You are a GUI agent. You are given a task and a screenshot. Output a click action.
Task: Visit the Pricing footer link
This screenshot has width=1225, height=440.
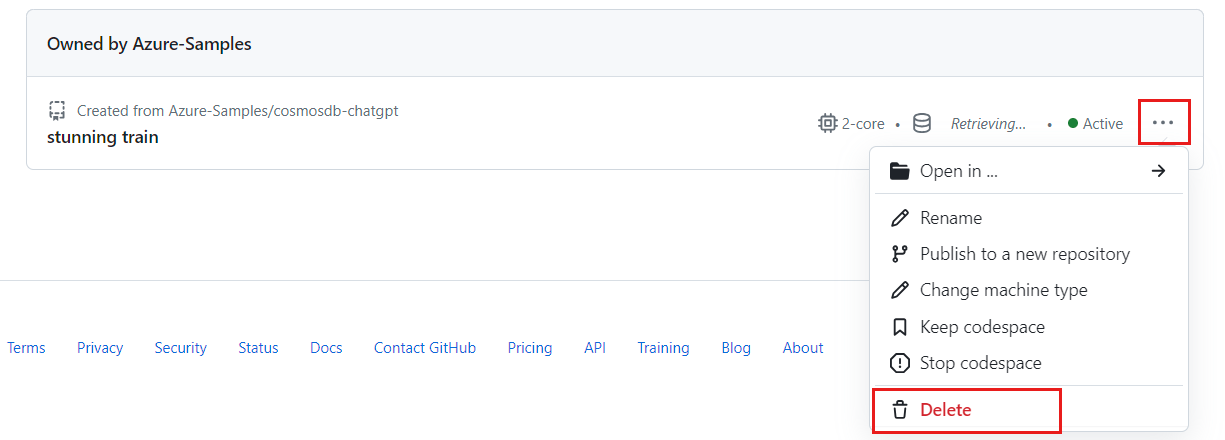(530, 348)
